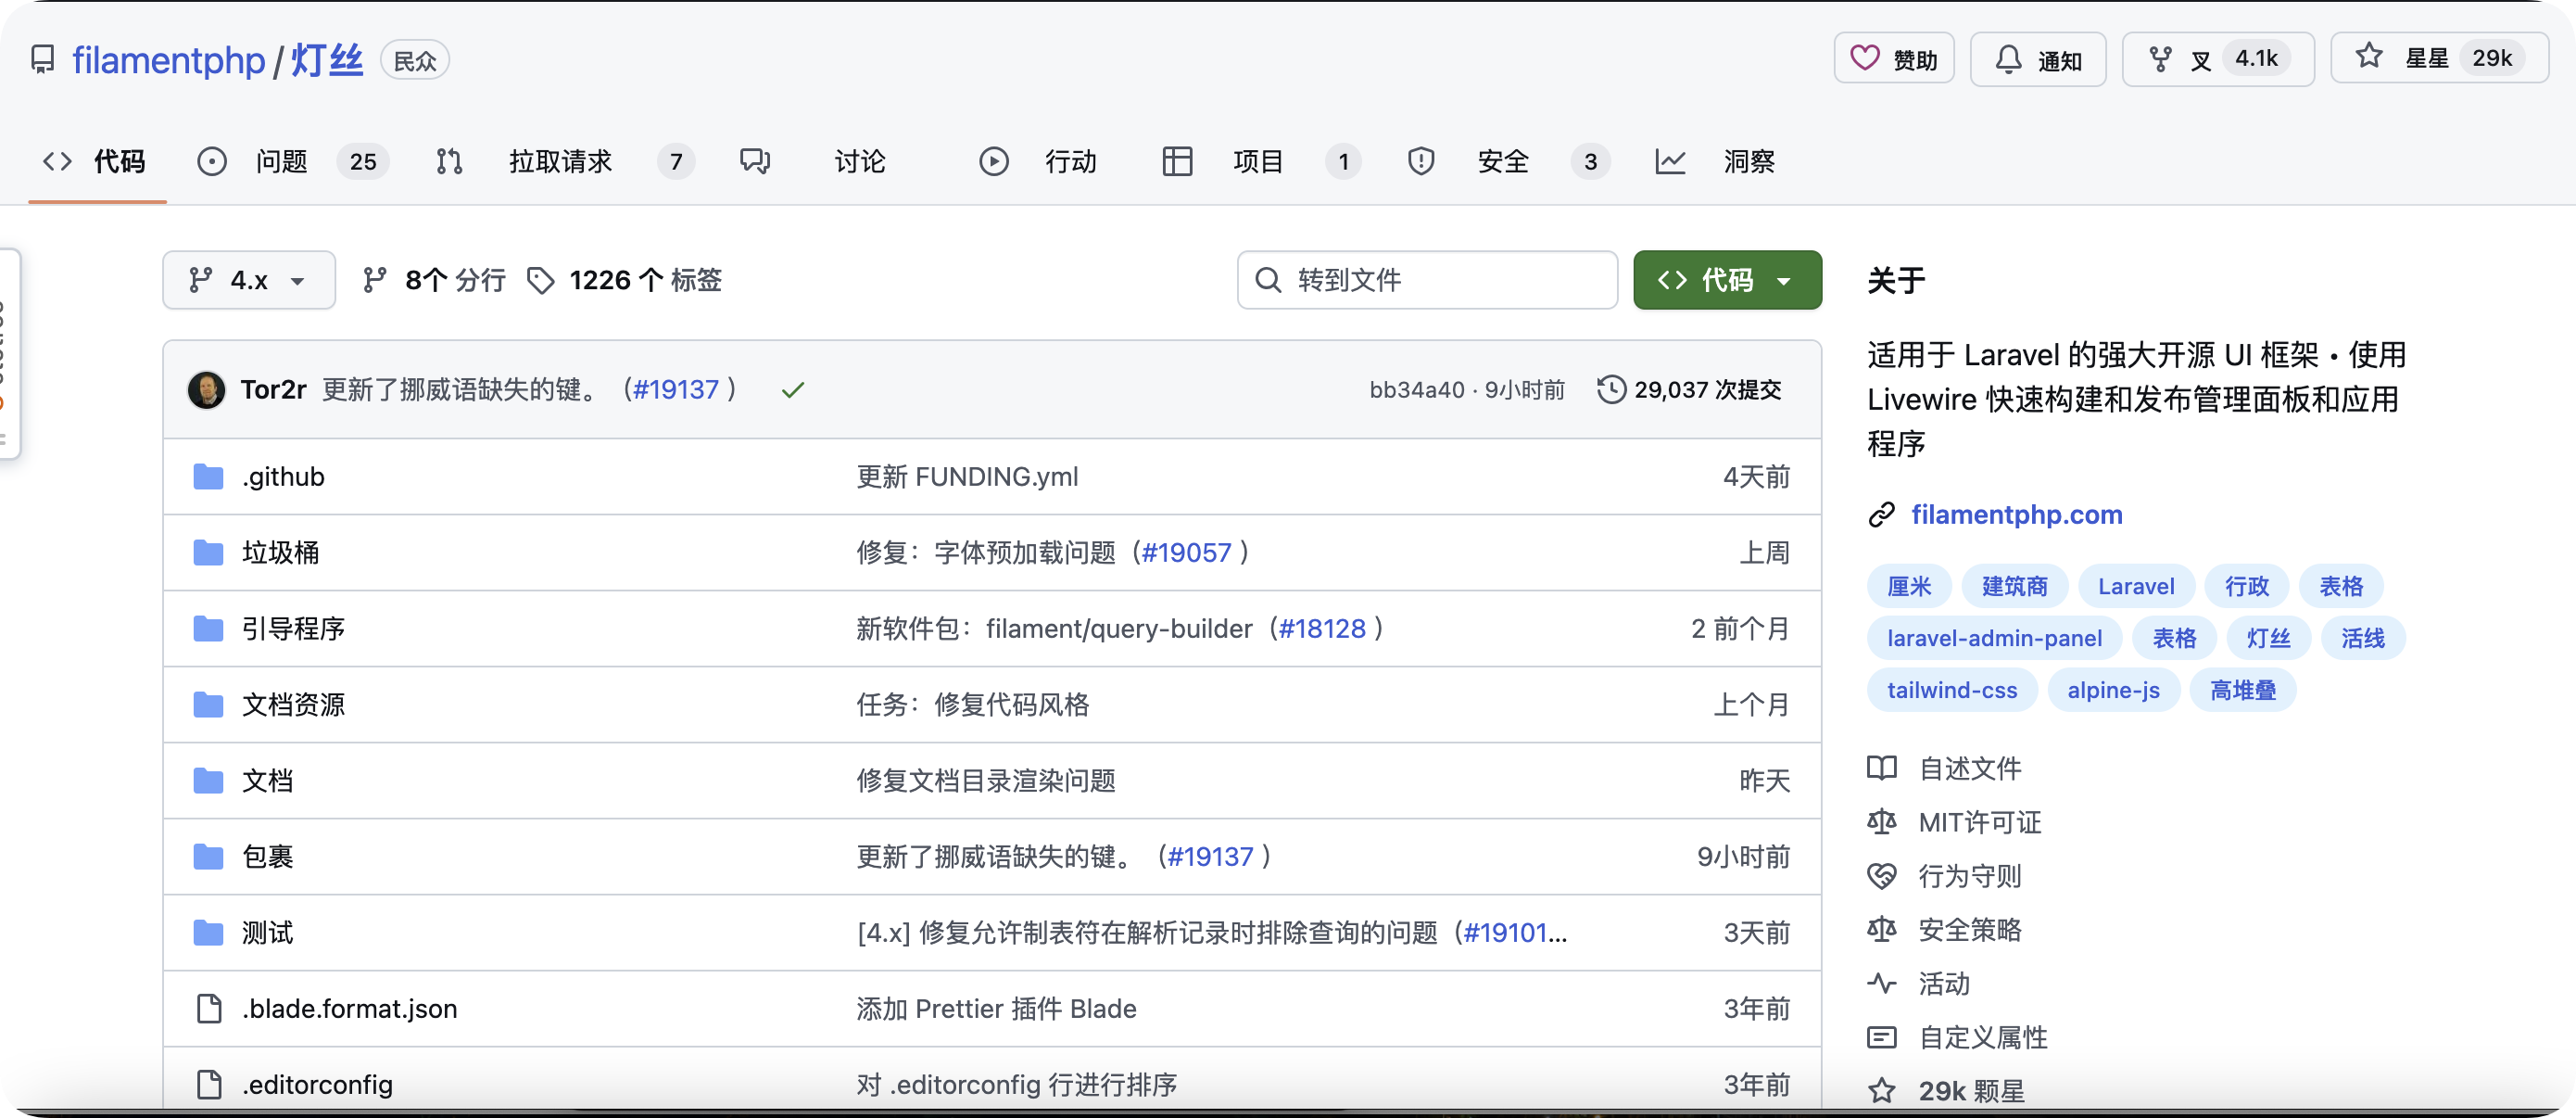Open the .blade.format.json file
This screenshot has height=1118, width=2576.
[x=349, y=1009]
